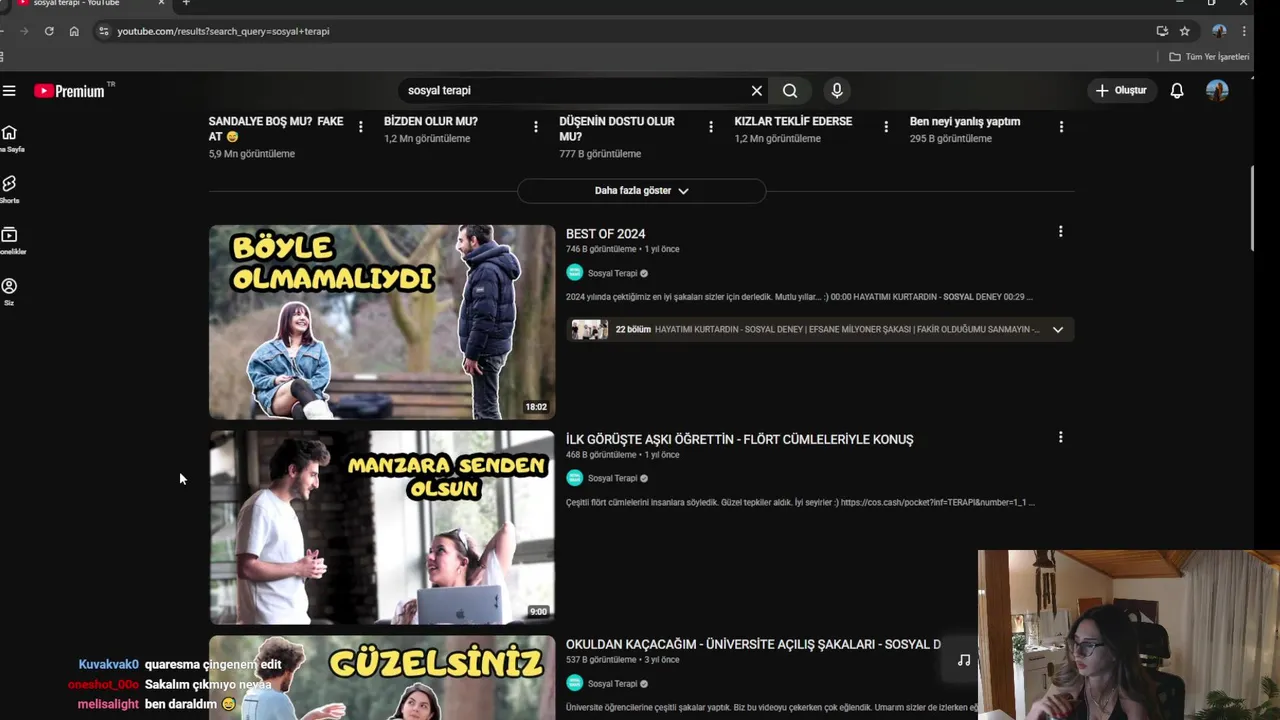Open options for Ben neyi yanlış yaptım short
Image resolution: width=1280 pixels, height=720 pixels.
click(x=1061, y=127)
